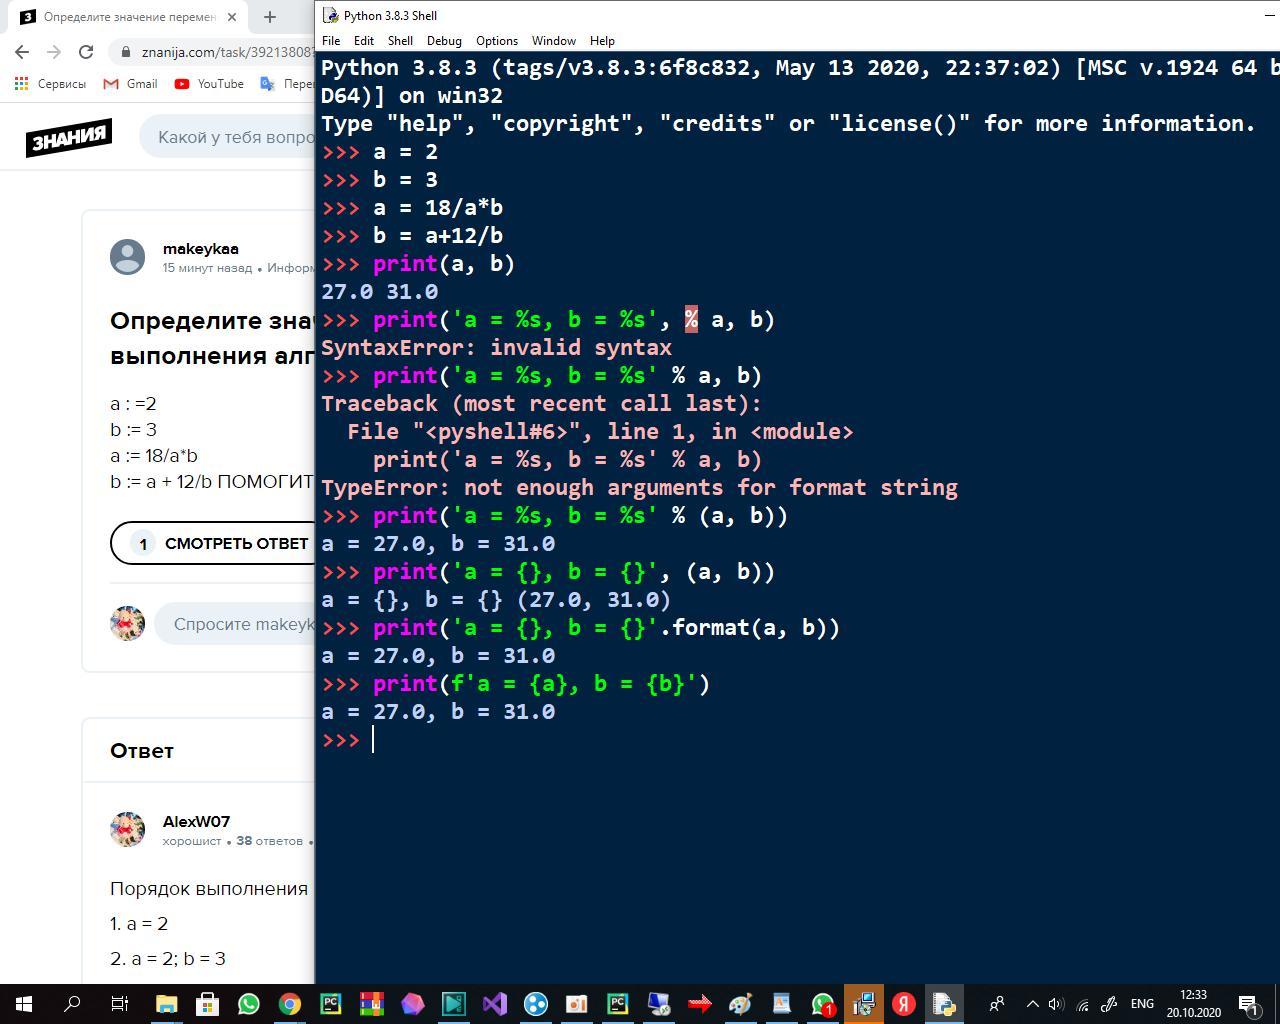1280x1024 pixels.
Task: Open the Gmail bookmark
Action: tap(130, 84)
